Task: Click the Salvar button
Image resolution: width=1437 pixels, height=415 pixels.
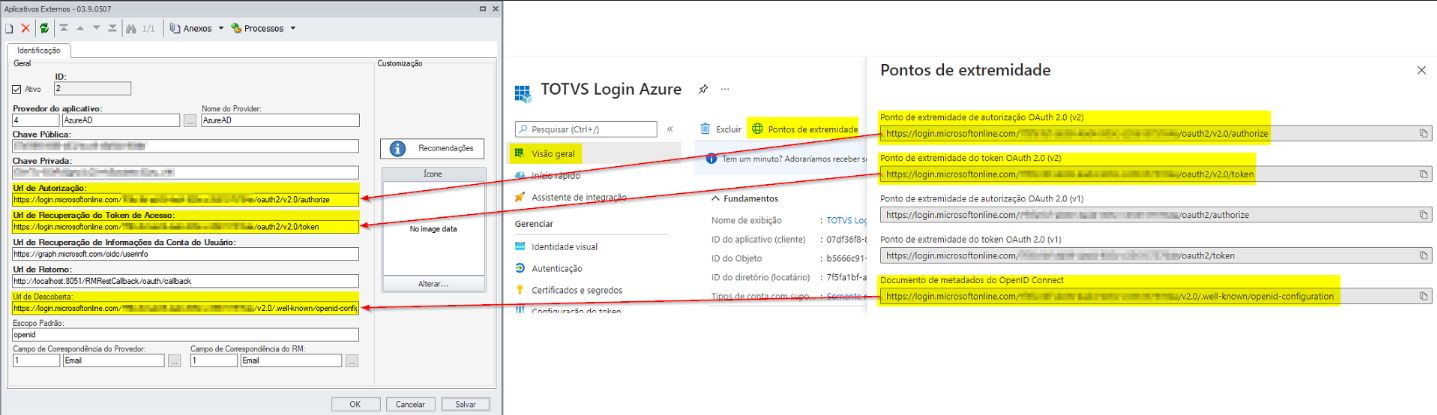Action: tap(465, 405)
